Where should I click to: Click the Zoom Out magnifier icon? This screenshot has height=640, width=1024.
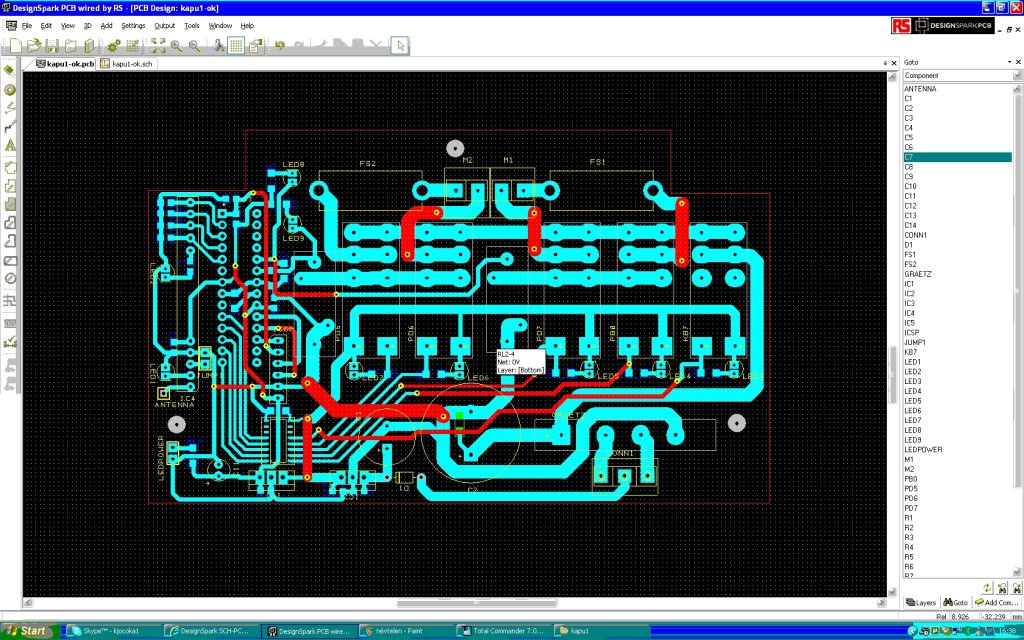pyautogui.click(x=195, y=46)
